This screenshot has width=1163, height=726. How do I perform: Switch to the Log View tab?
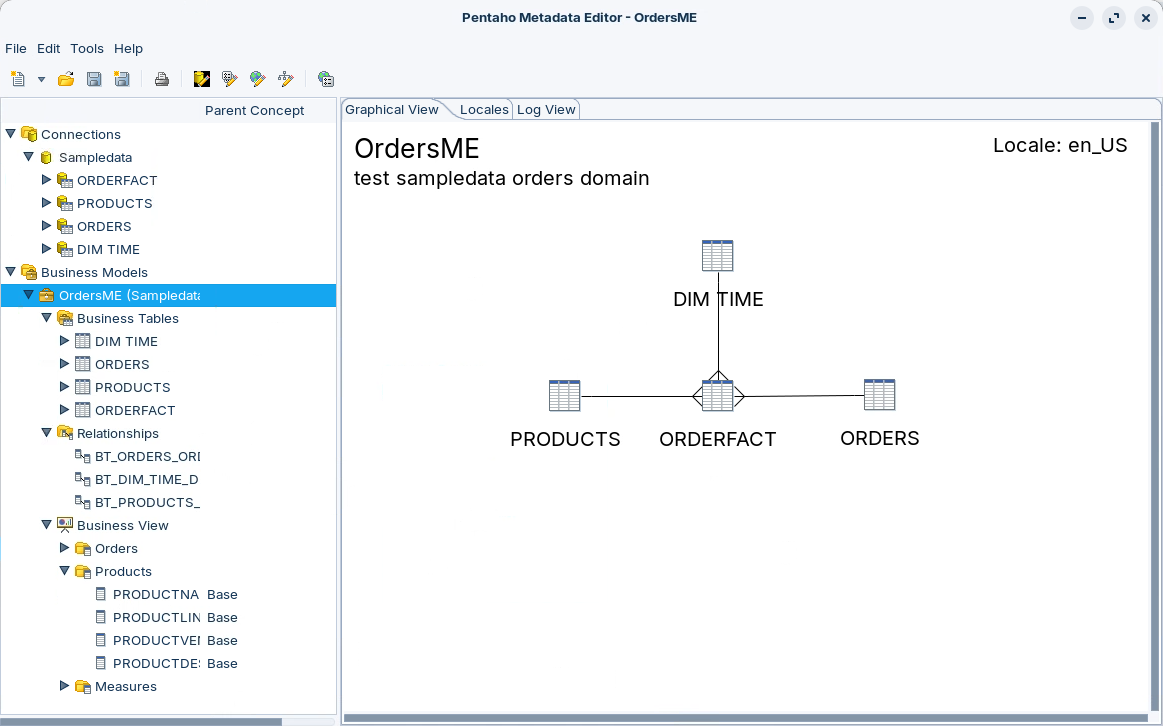(x=546, y=109)
